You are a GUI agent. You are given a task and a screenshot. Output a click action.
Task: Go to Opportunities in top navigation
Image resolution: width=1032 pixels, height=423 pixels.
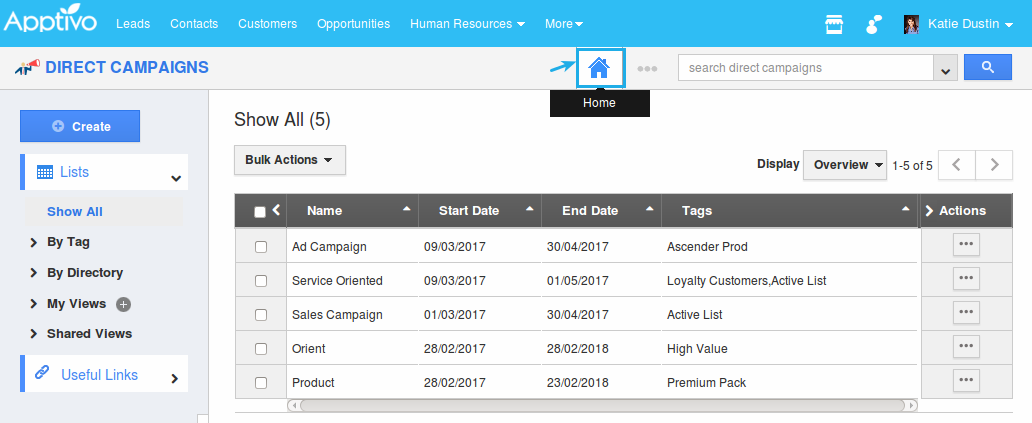(353, 24)
